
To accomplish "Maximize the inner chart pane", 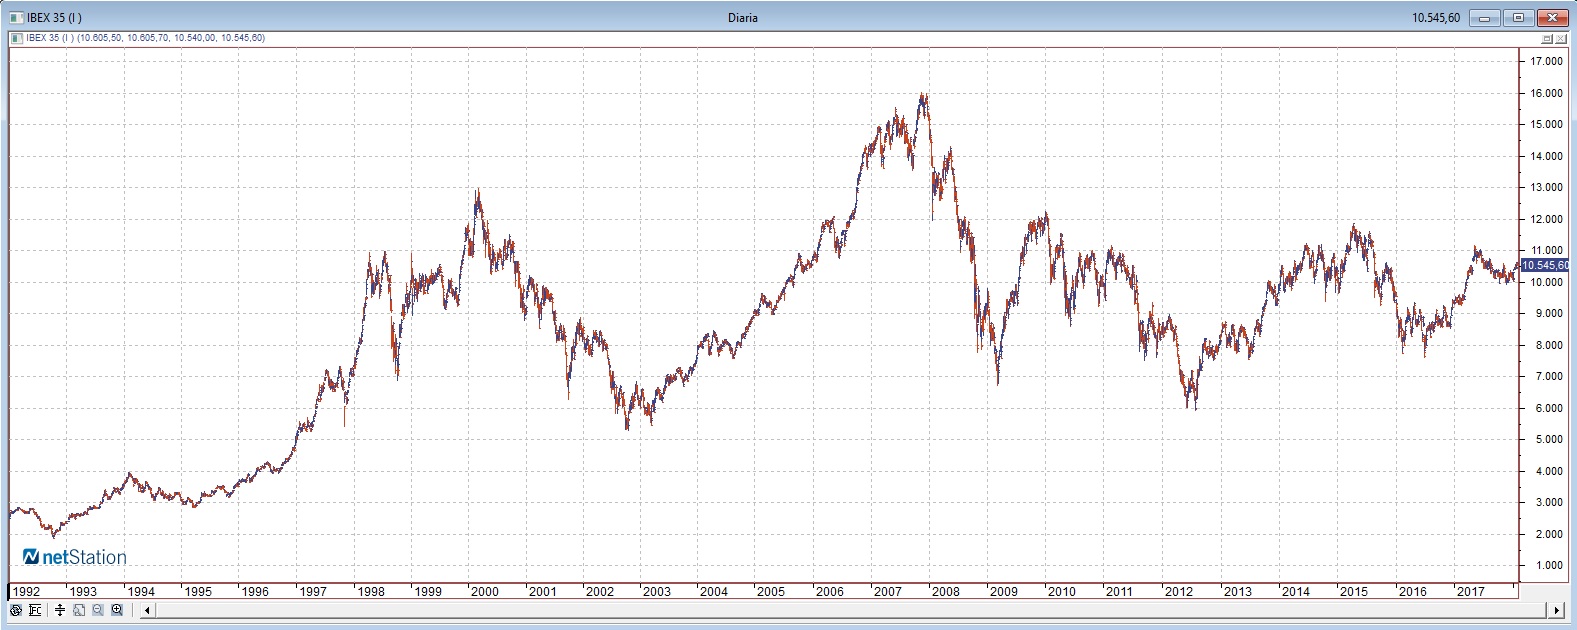I will pyautogui.click(x=1547, y=39).
